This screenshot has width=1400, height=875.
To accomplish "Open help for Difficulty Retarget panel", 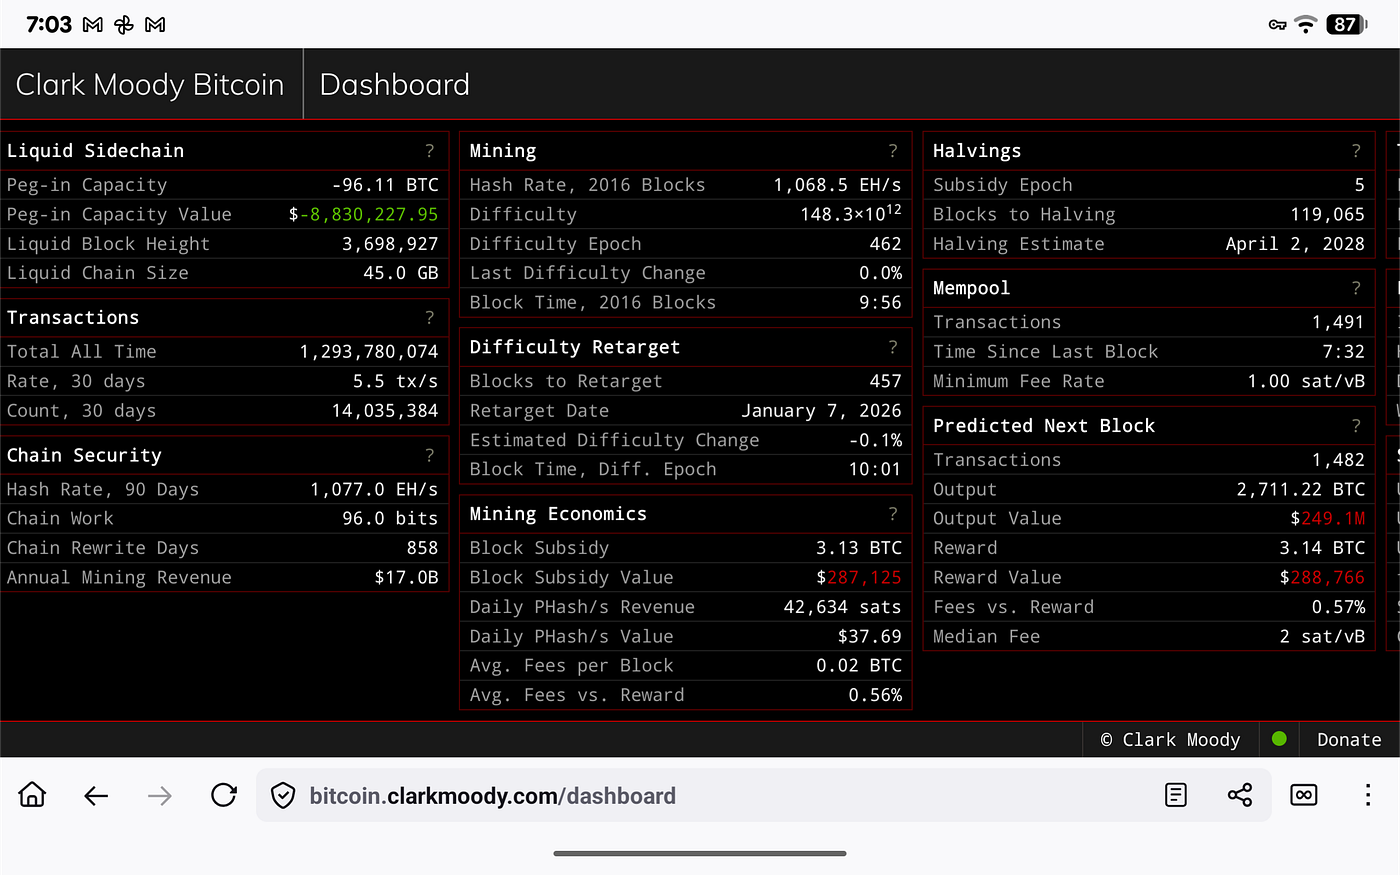I will [893, 347].
